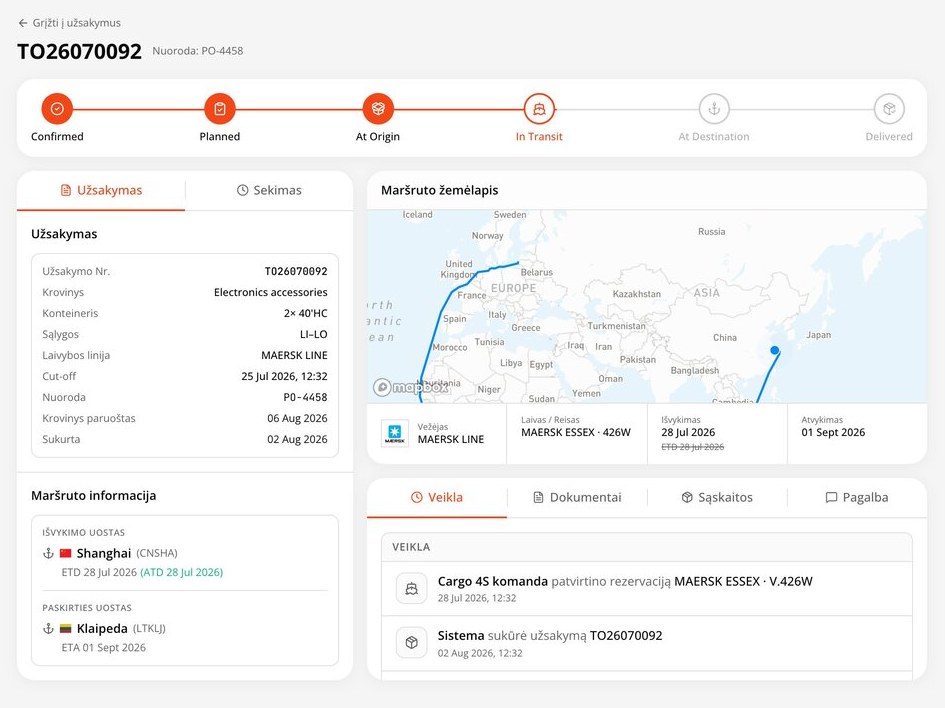This screenshot has height=708, width=945.
Task: Click the green ATD 28 Jul 2026 text
Action: pos(181,572)
